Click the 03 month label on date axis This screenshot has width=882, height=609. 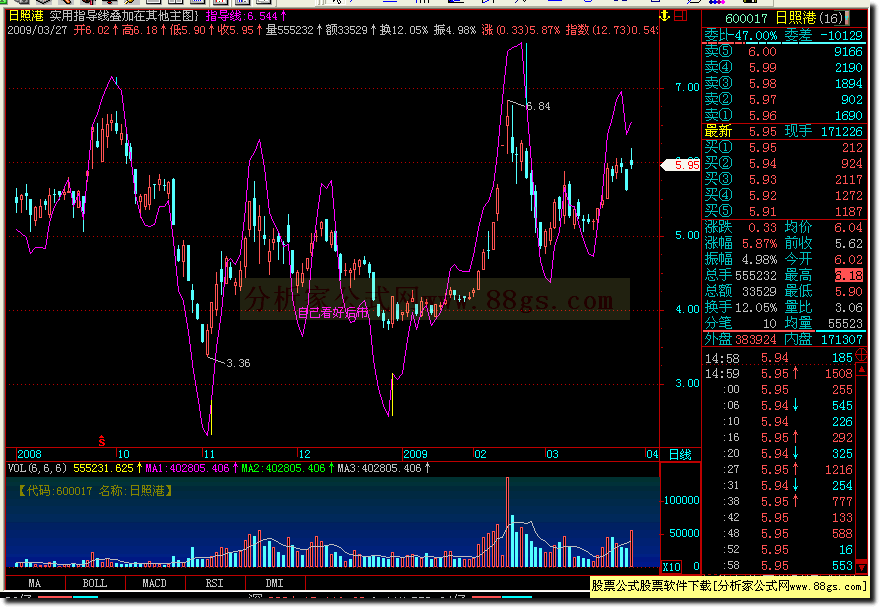552,454
